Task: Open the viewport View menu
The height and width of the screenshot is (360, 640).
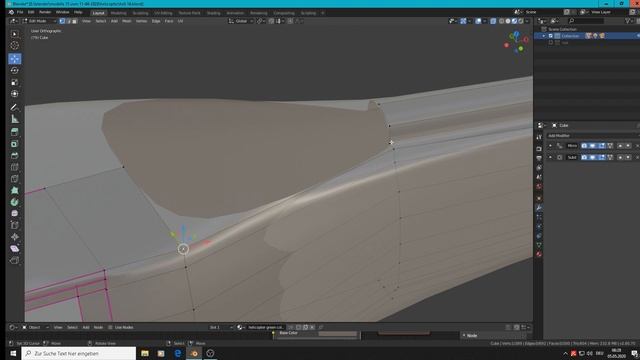Action: [86, 21]
